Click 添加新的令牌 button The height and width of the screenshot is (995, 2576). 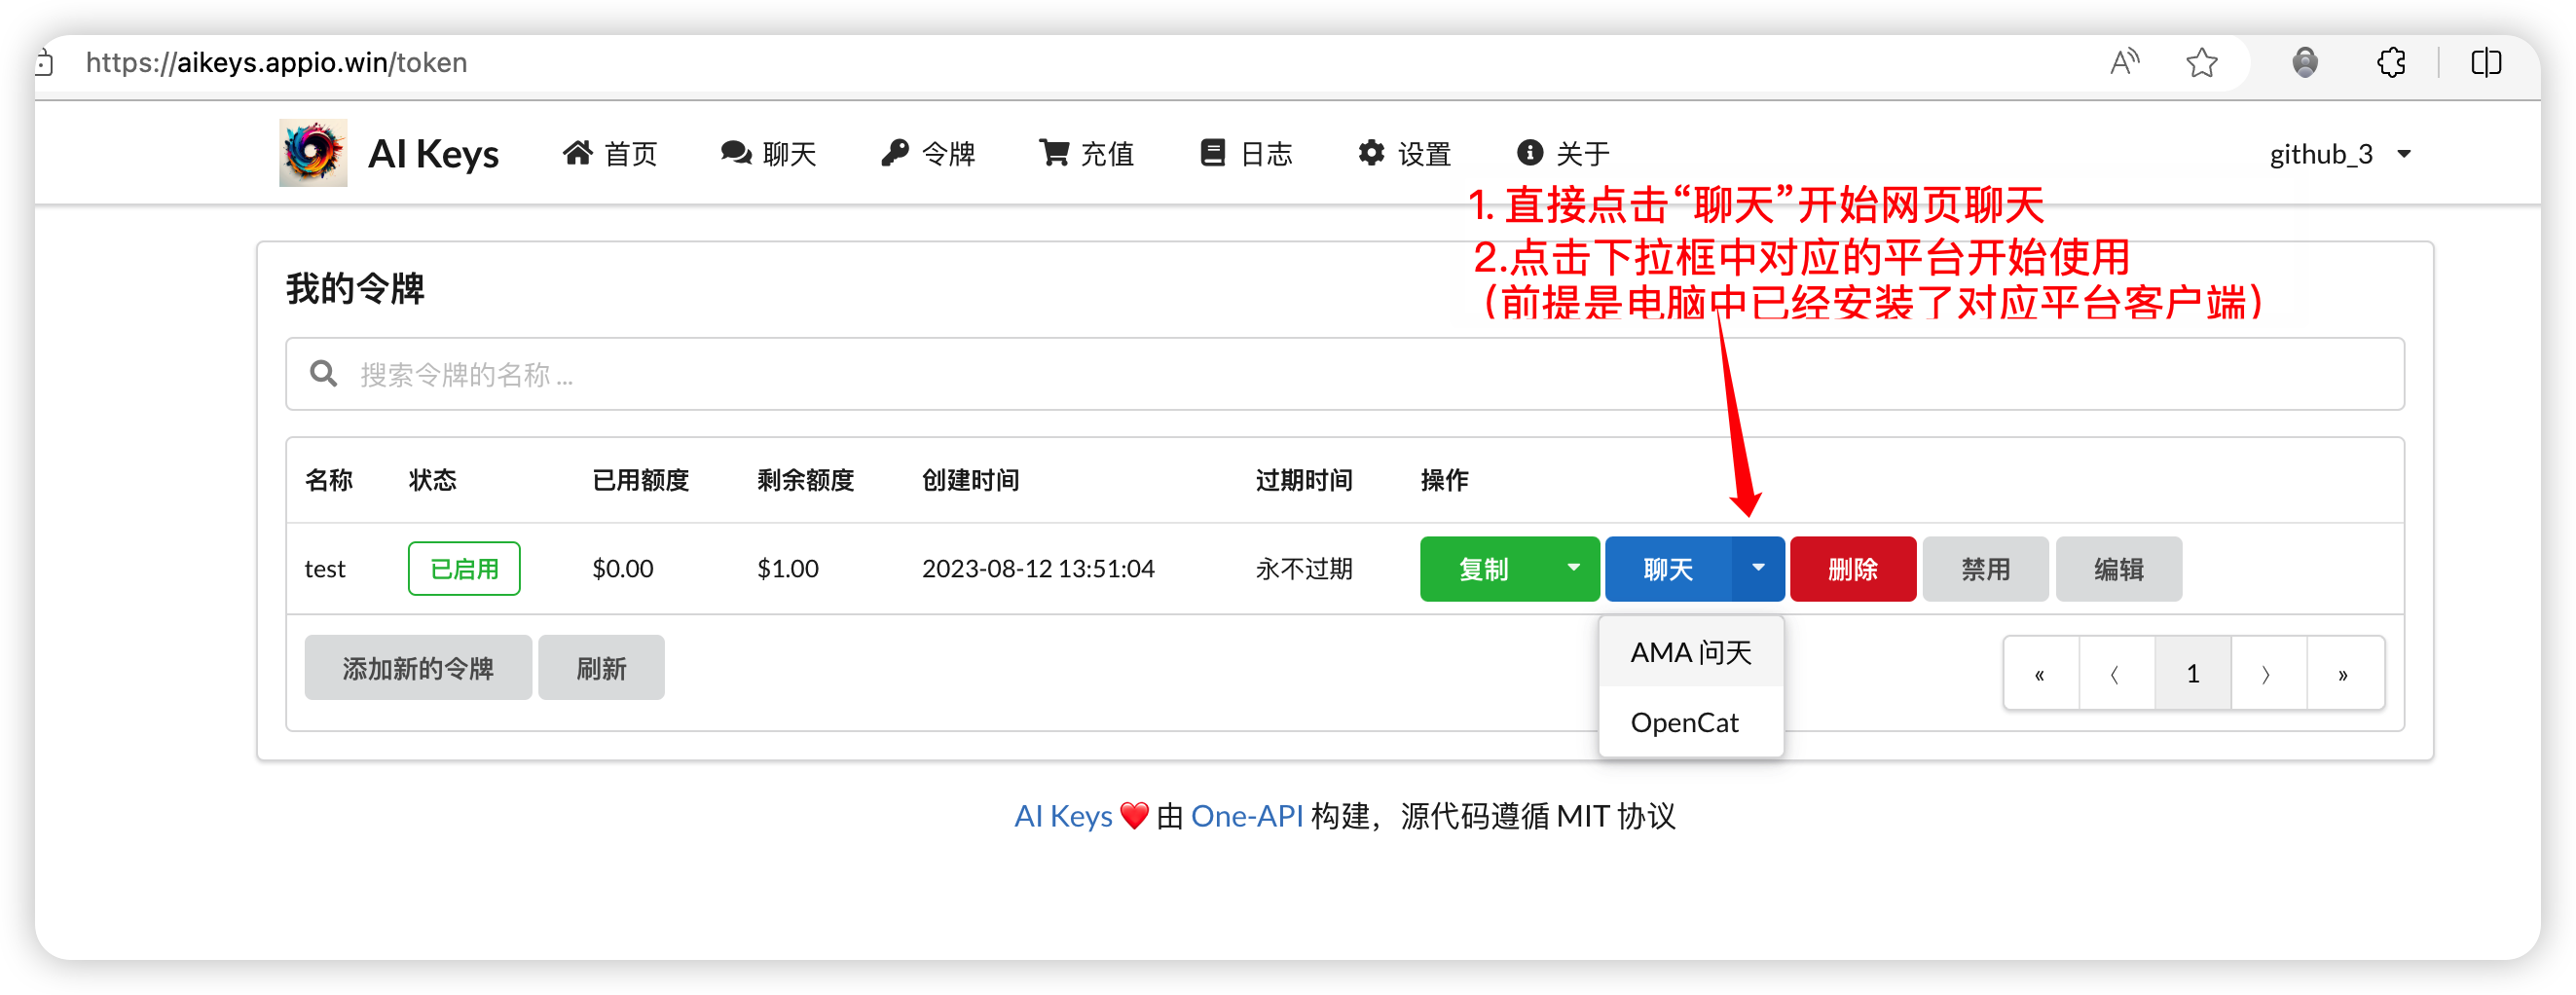tap(418, 668)
